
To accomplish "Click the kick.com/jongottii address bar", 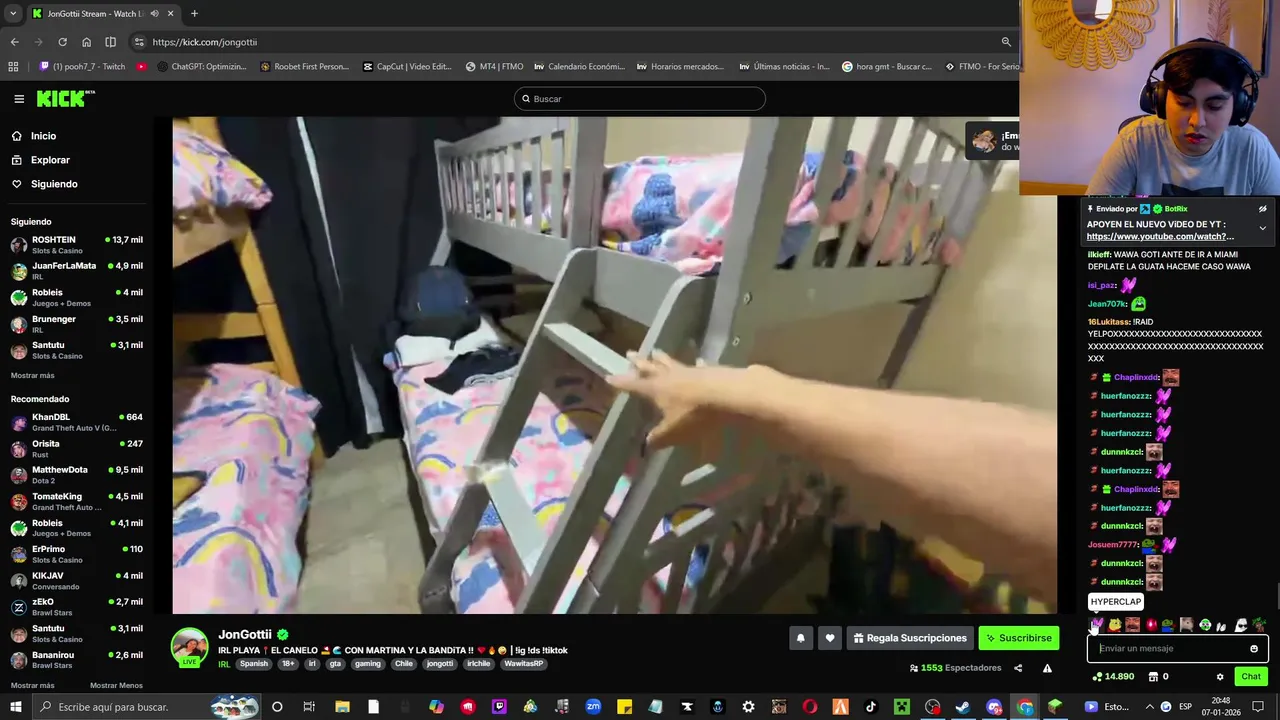I will (570, 42).
